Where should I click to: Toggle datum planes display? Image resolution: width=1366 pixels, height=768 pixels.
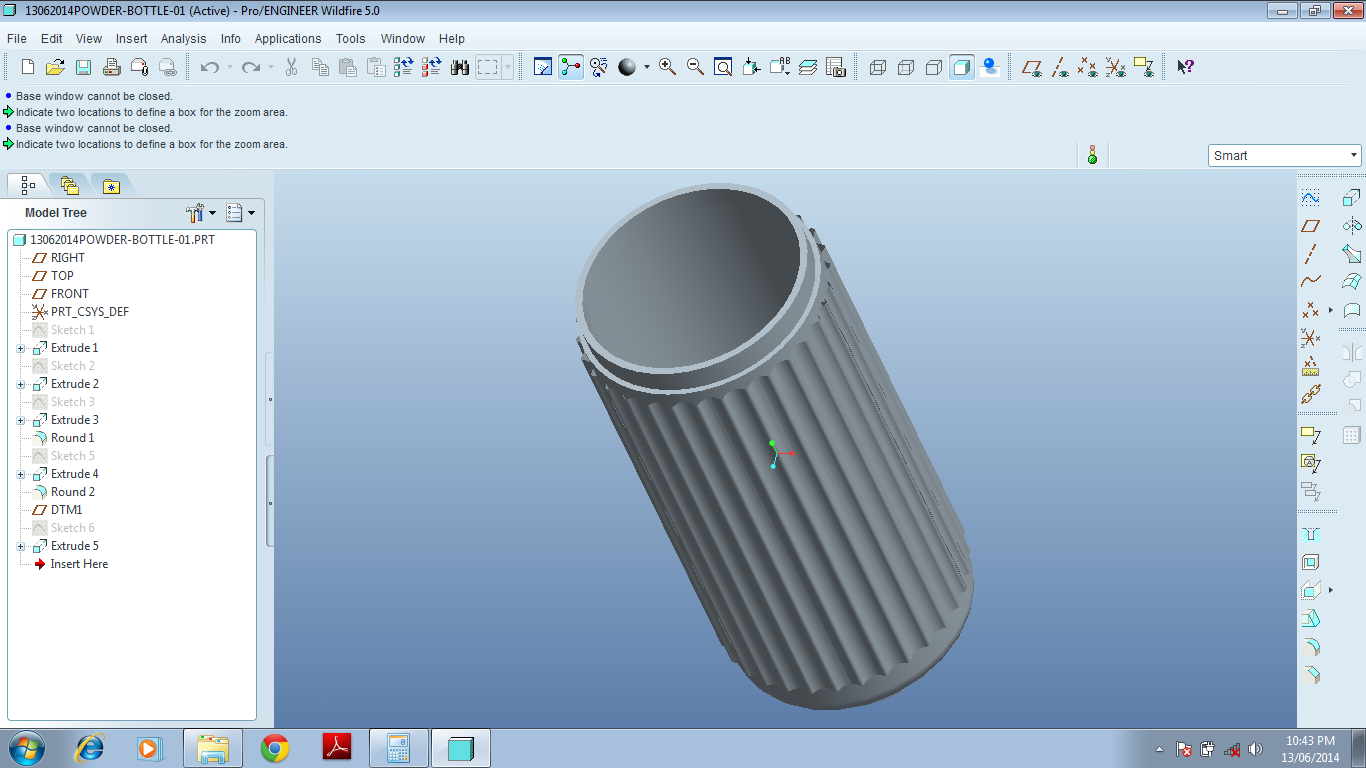[1031, 67]
